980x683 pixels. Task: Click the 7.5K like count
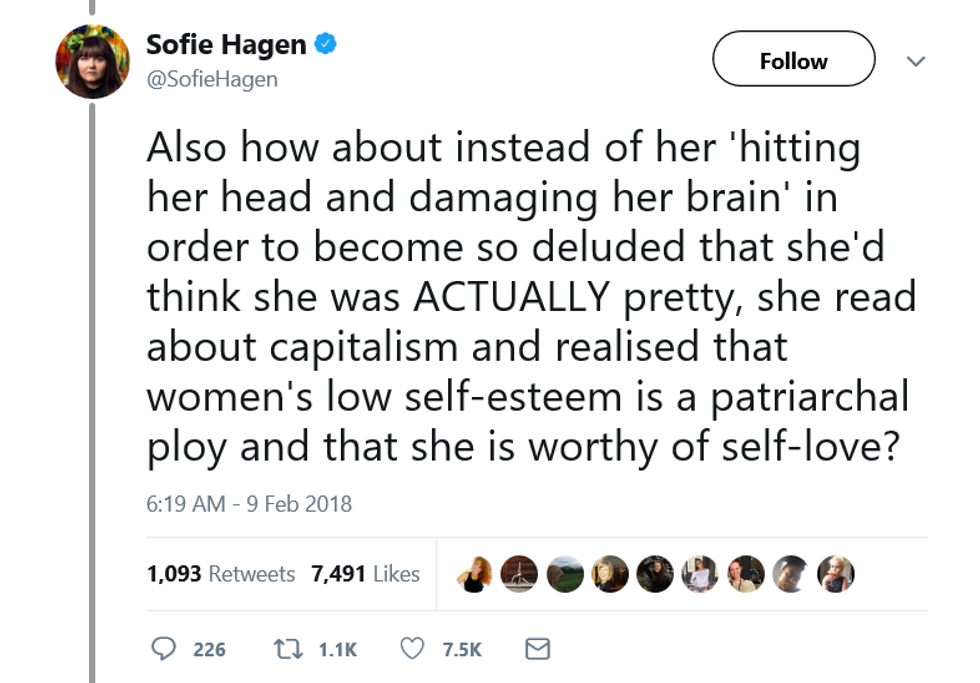coord(462,650)
